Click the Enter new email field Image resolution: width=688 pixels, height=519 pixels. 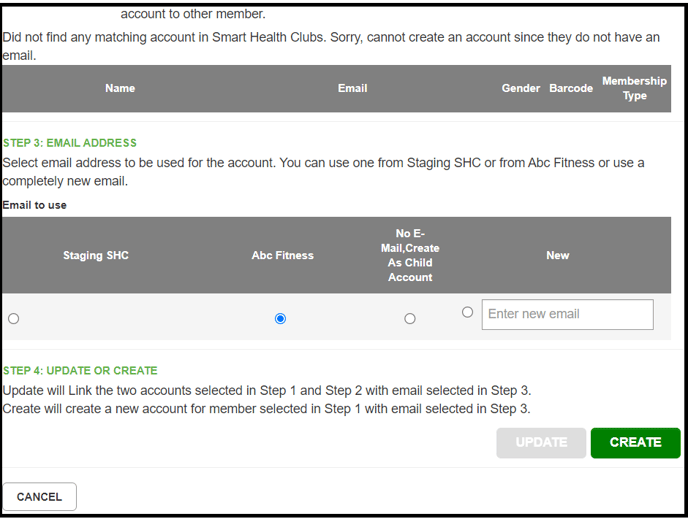tap(567, 314)
